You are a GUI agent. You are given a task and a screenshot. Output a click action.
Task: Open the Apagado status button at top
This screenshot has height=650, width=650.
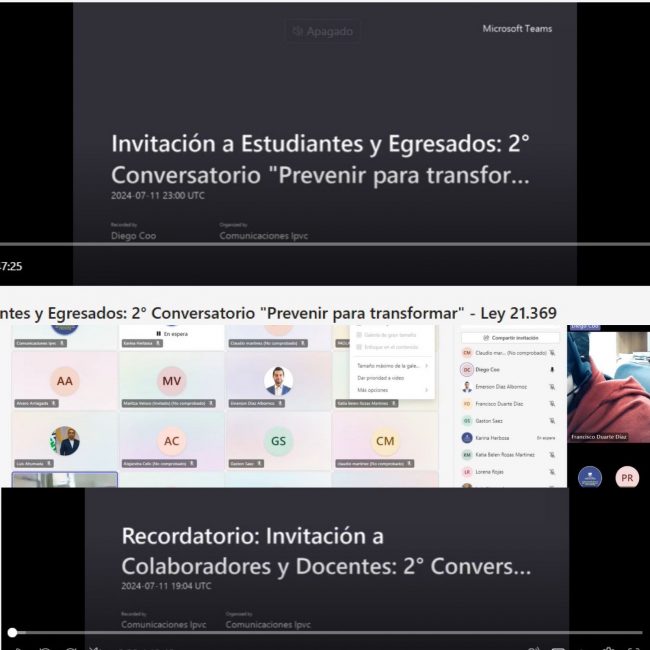coord(322,32)
